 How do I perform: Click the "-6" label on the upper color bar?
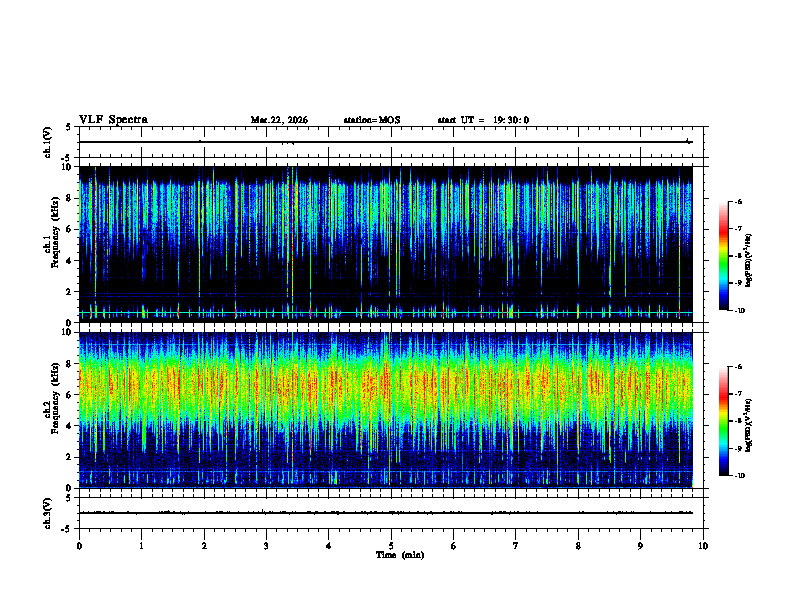(739, 201)
